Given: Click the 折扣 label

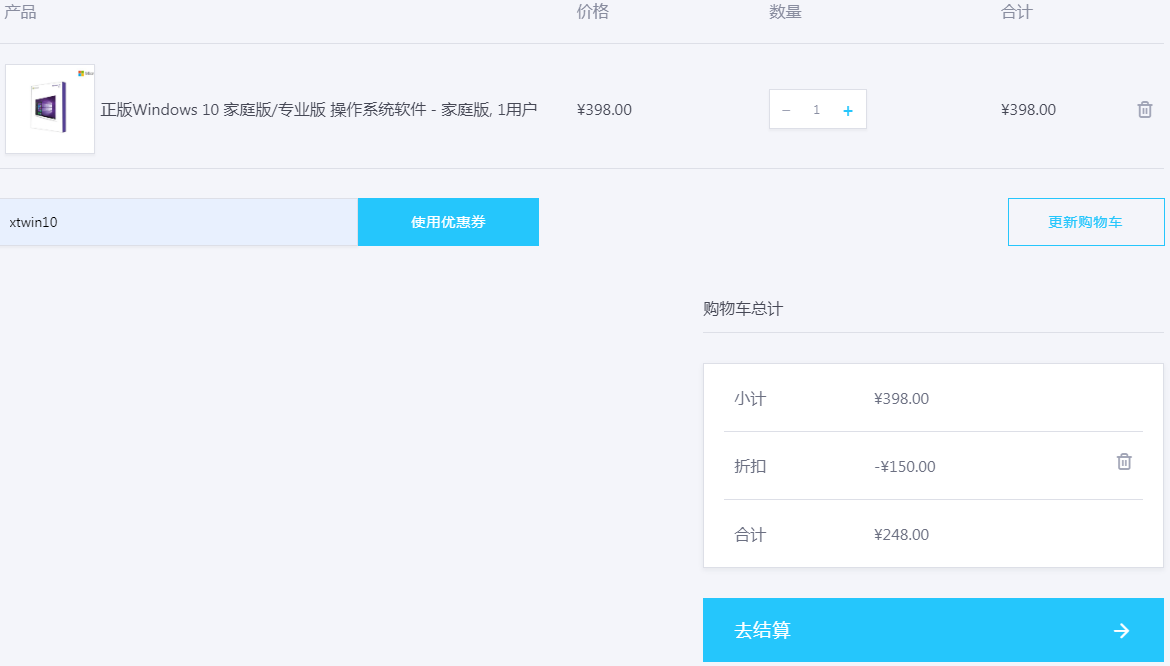Looking at the screenshot, I should [x=750, y=466].
